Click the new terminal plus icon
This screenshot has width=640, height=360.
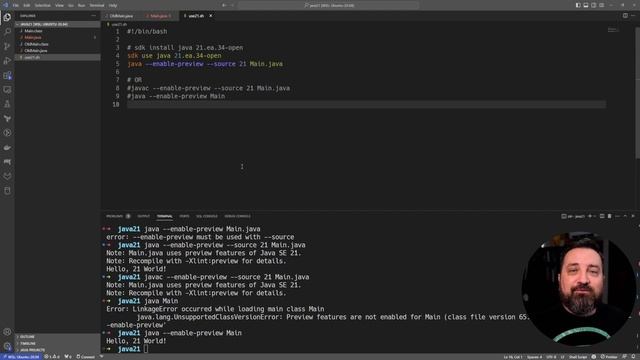(x=589, y=216)
